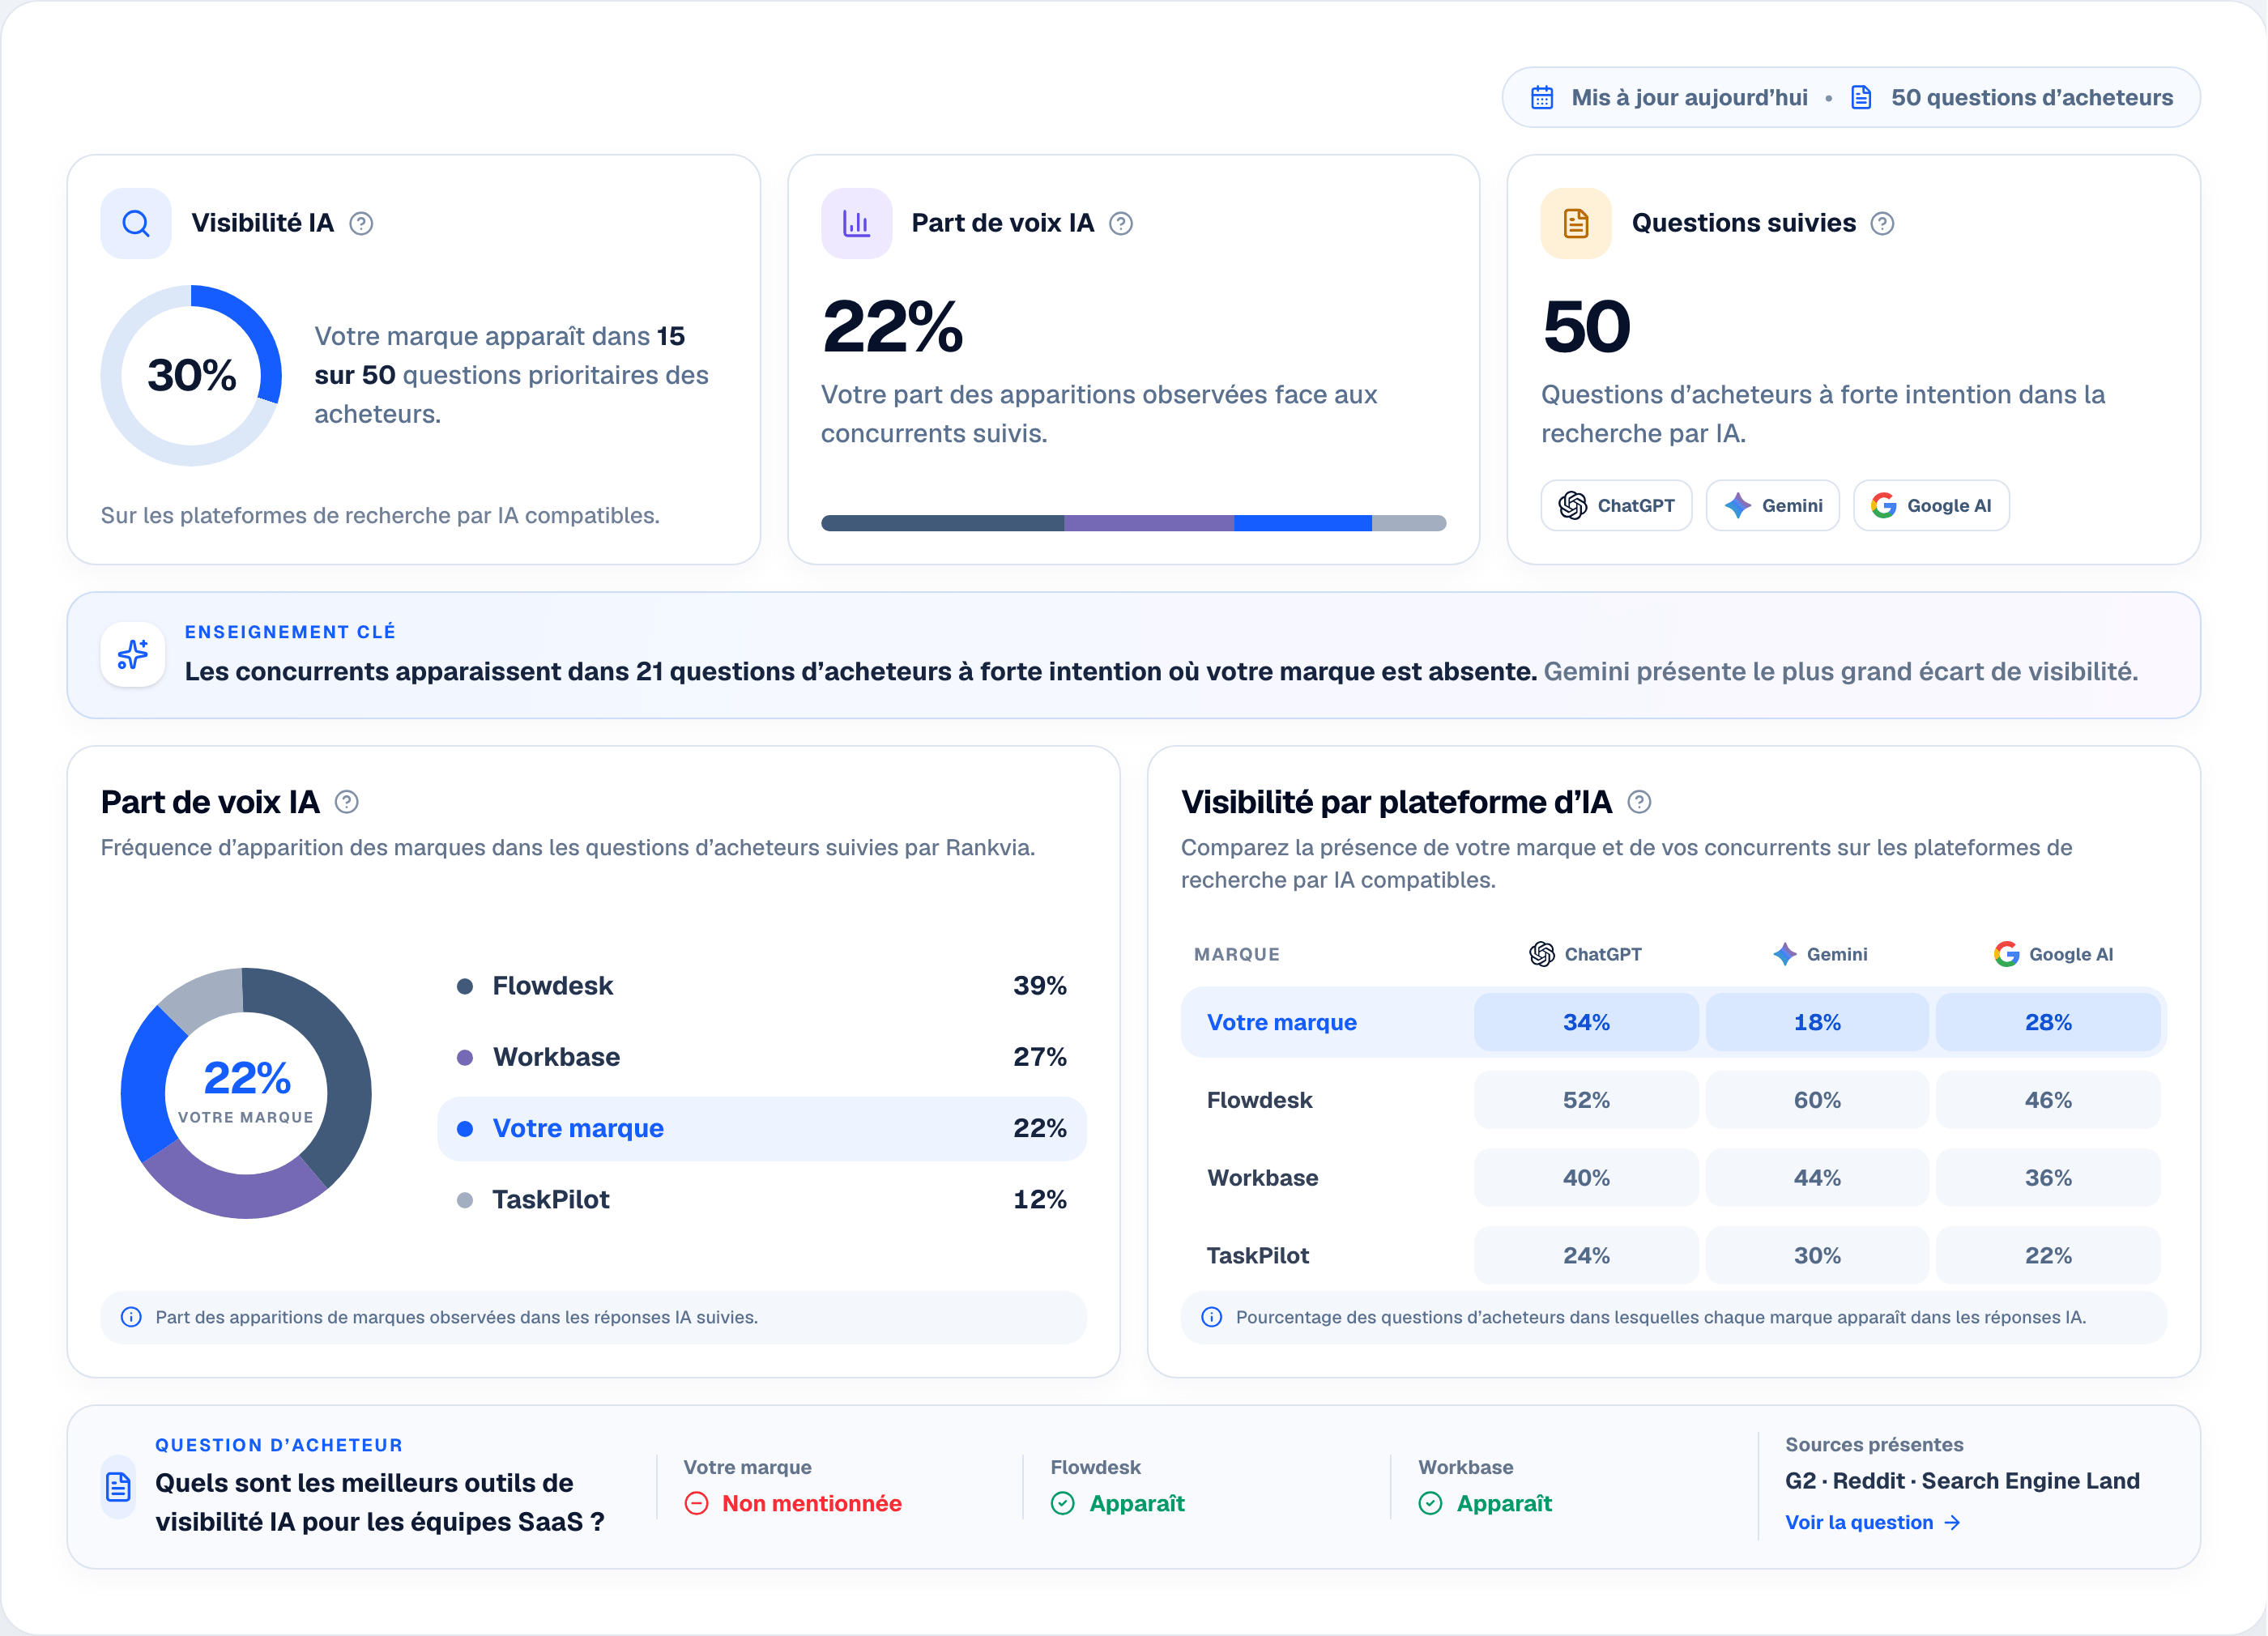This screenshot has width=2268, height=1636.
Task: Click the 30% visibility donut gauge
Action: click(x=191, y=375)
